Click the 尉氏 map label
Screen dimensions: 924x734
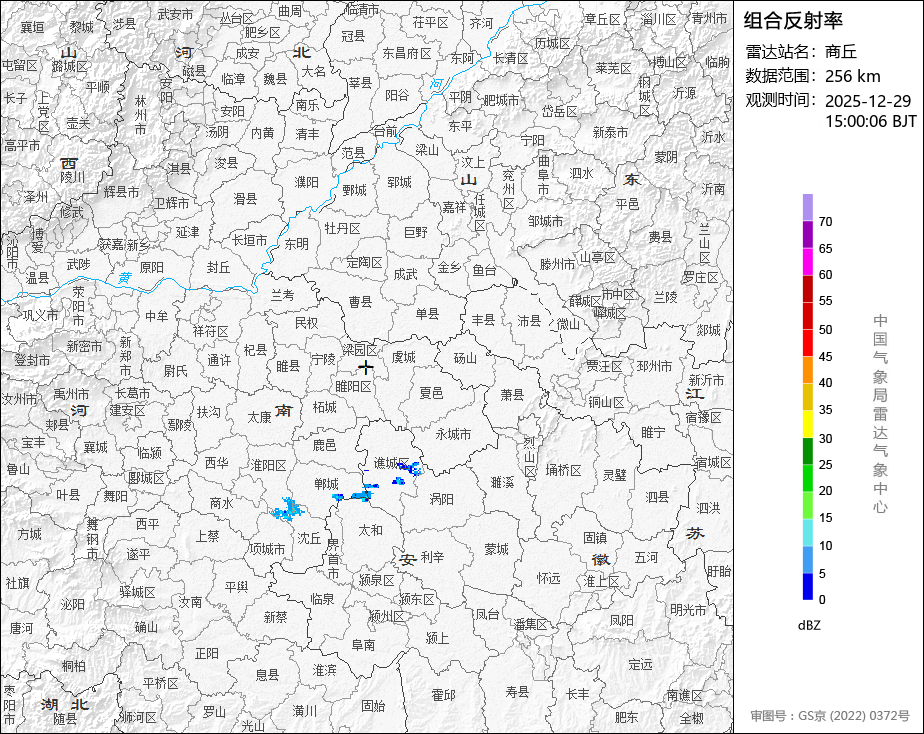(x=175, y=371)
